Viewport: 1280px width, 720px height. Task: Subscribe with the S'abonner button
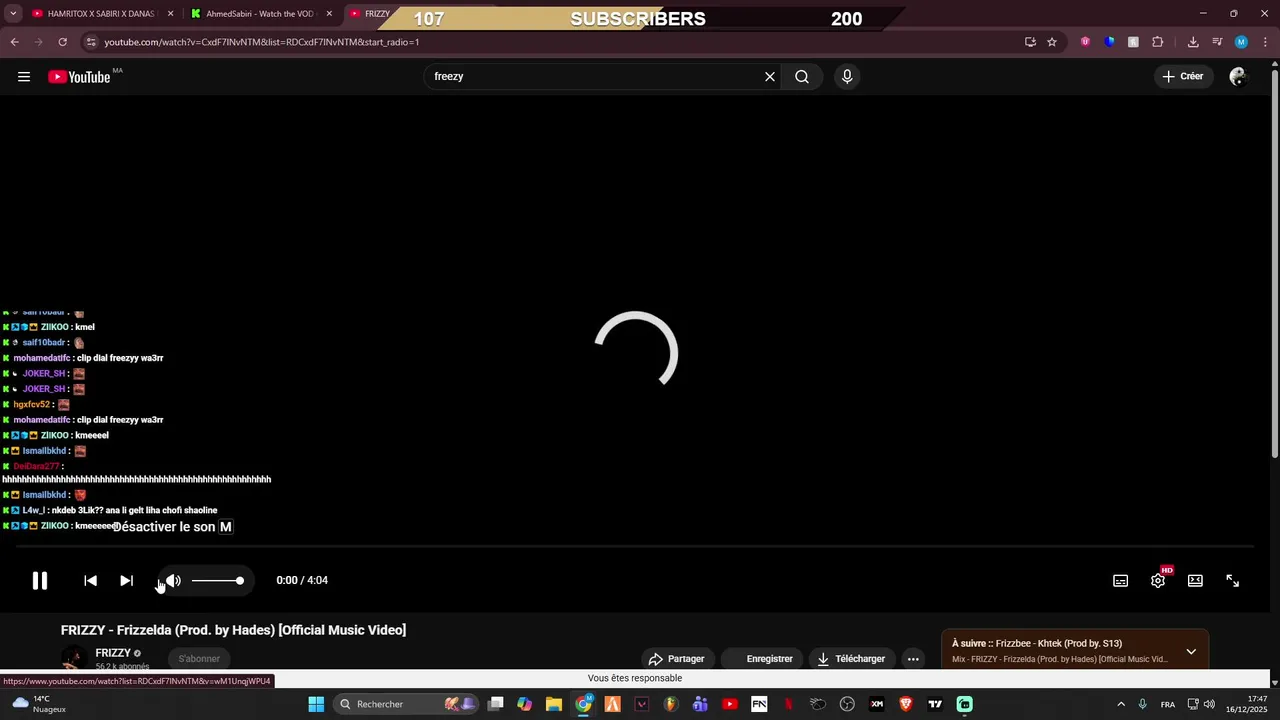199,659
